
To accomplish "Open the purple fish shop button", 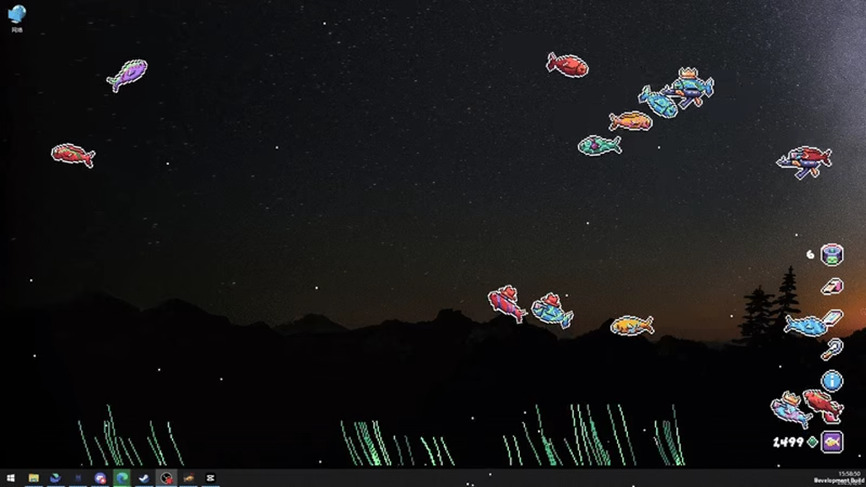I will (x=832, y=441).
